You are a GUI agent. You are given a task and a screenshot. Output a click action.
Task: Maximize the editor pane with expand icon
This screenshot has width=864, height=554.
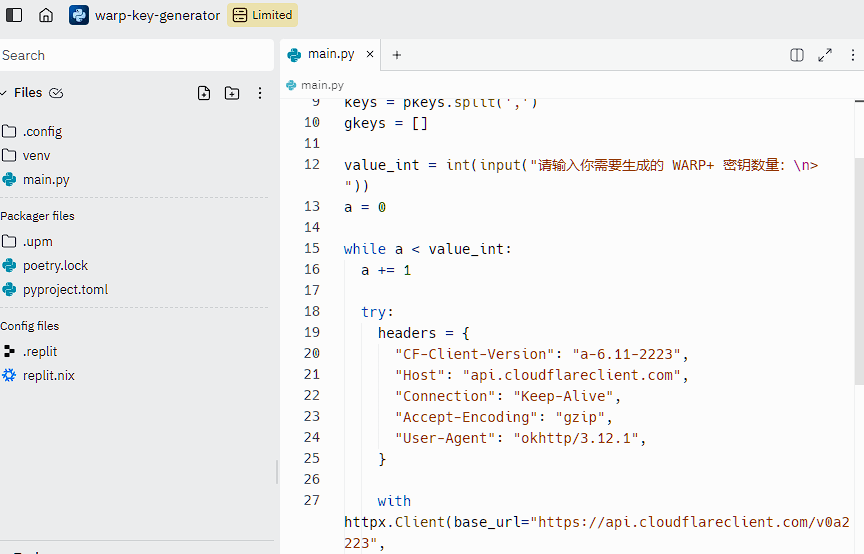tap(825, 55)
